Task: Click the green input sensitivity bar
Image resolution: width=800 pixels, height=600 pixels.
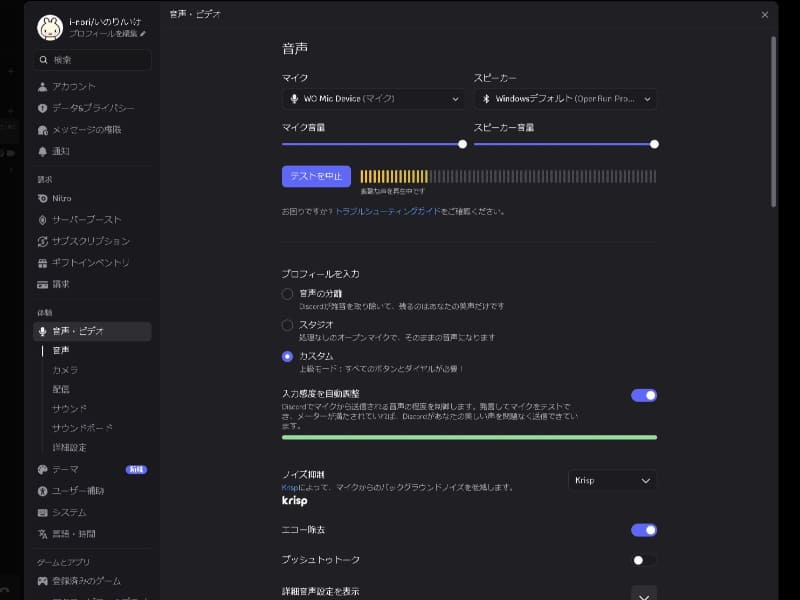Action: [x=469, y=437]
